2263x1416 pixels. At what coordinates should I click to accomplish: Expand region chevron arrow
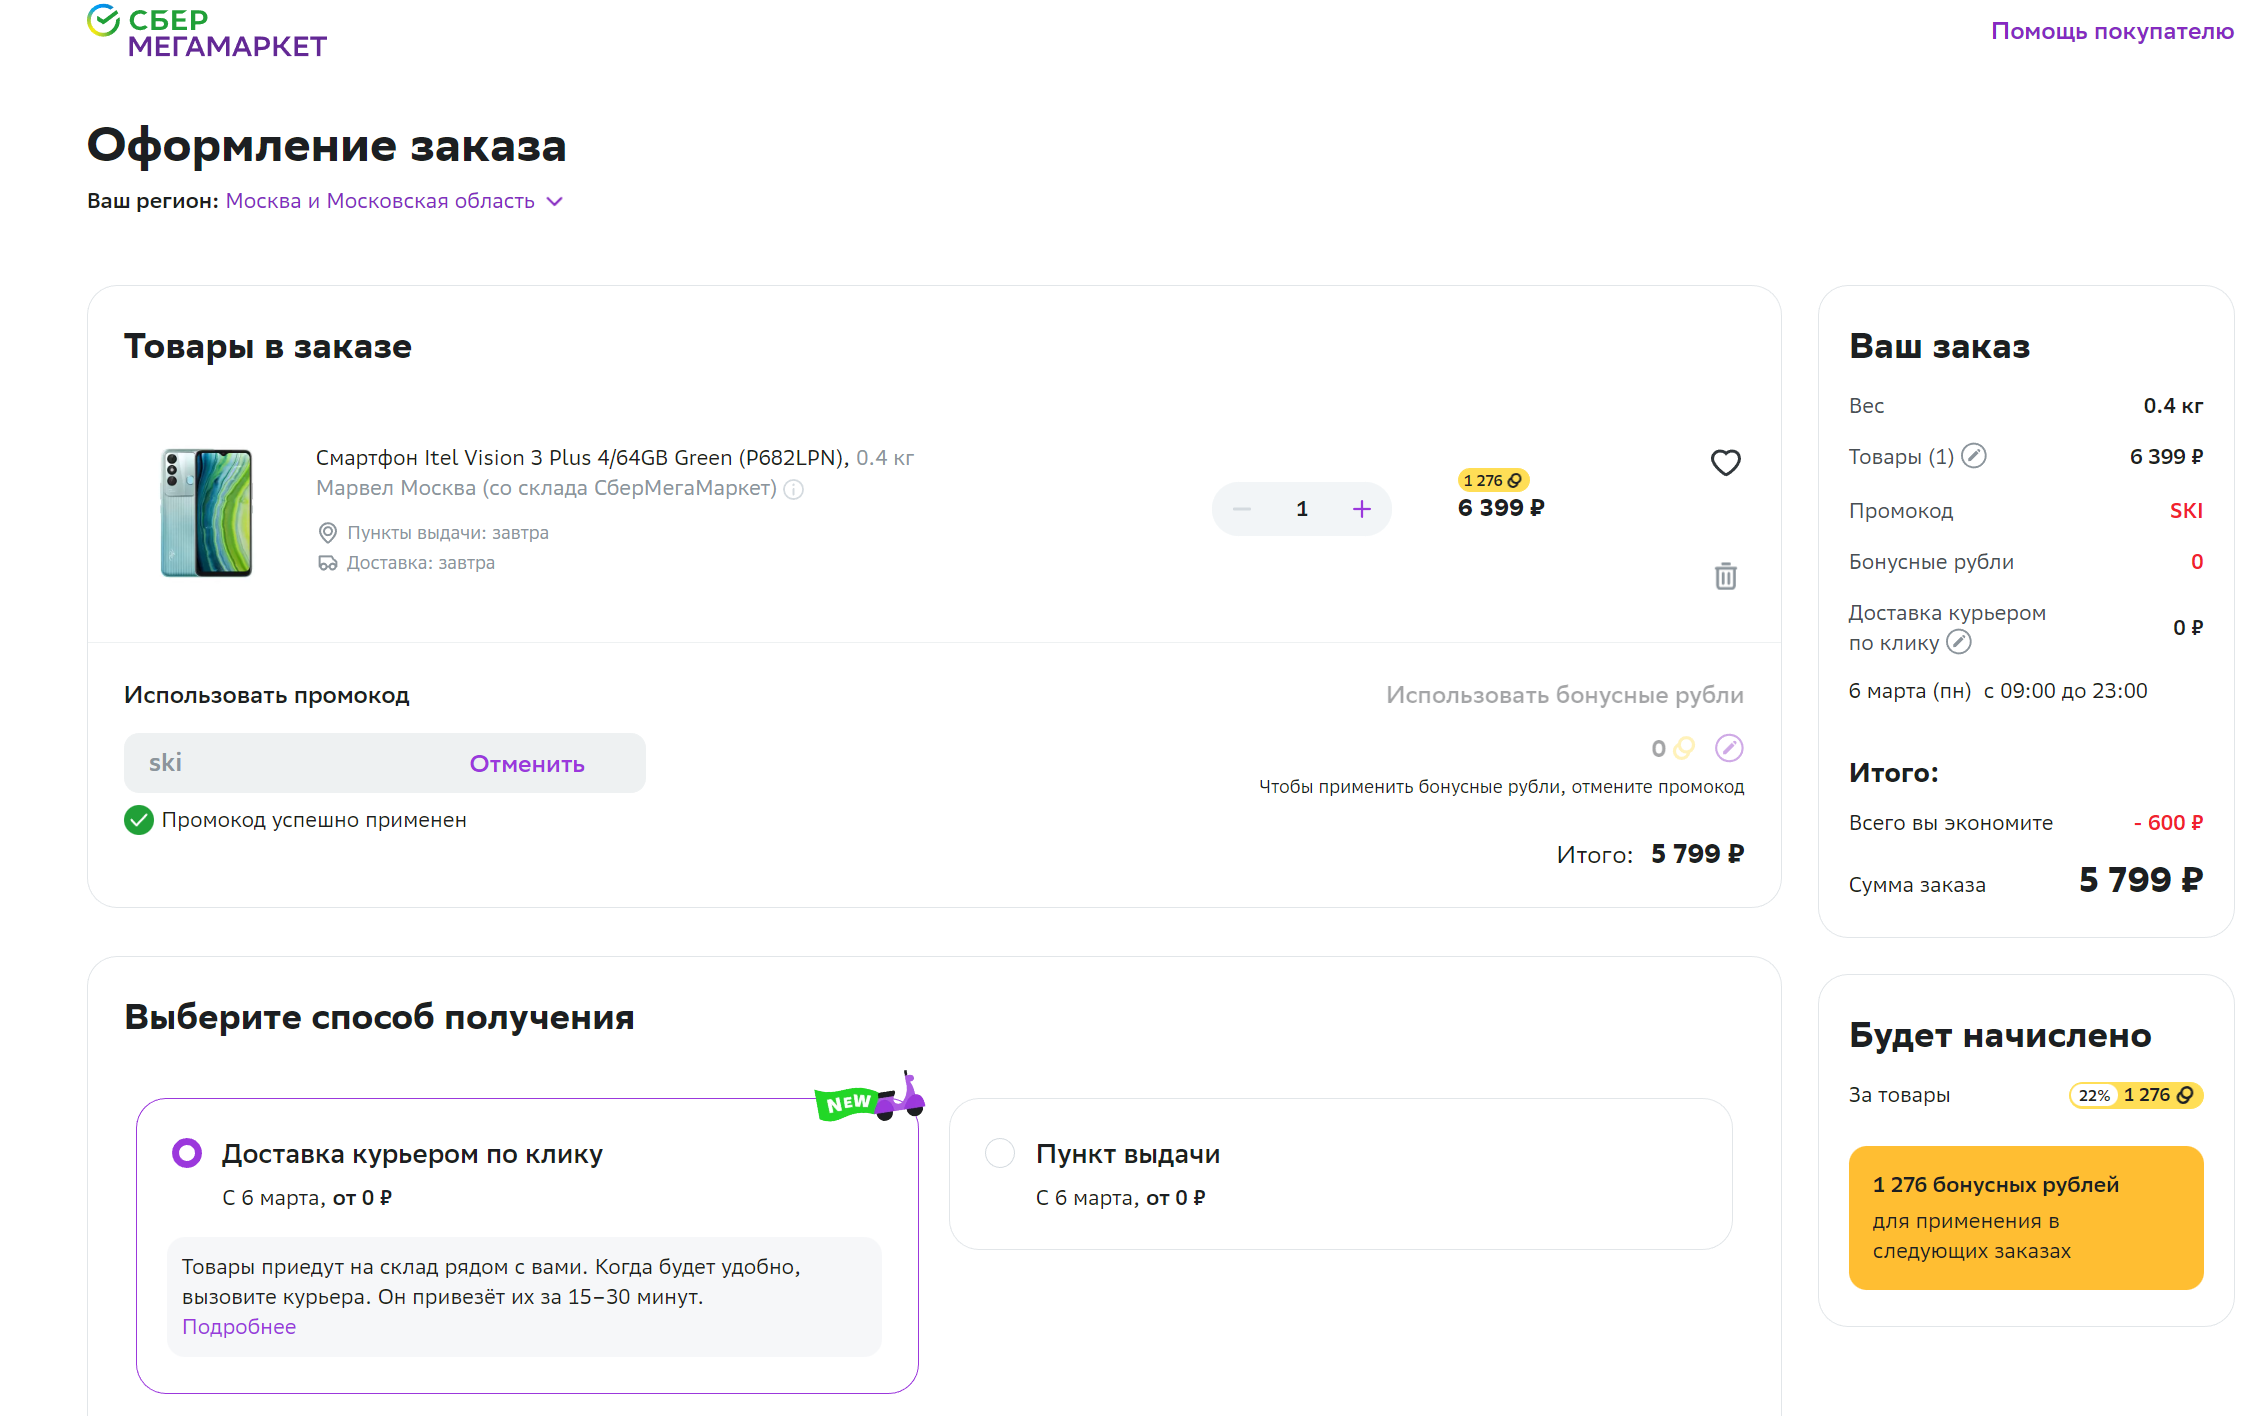555,202
